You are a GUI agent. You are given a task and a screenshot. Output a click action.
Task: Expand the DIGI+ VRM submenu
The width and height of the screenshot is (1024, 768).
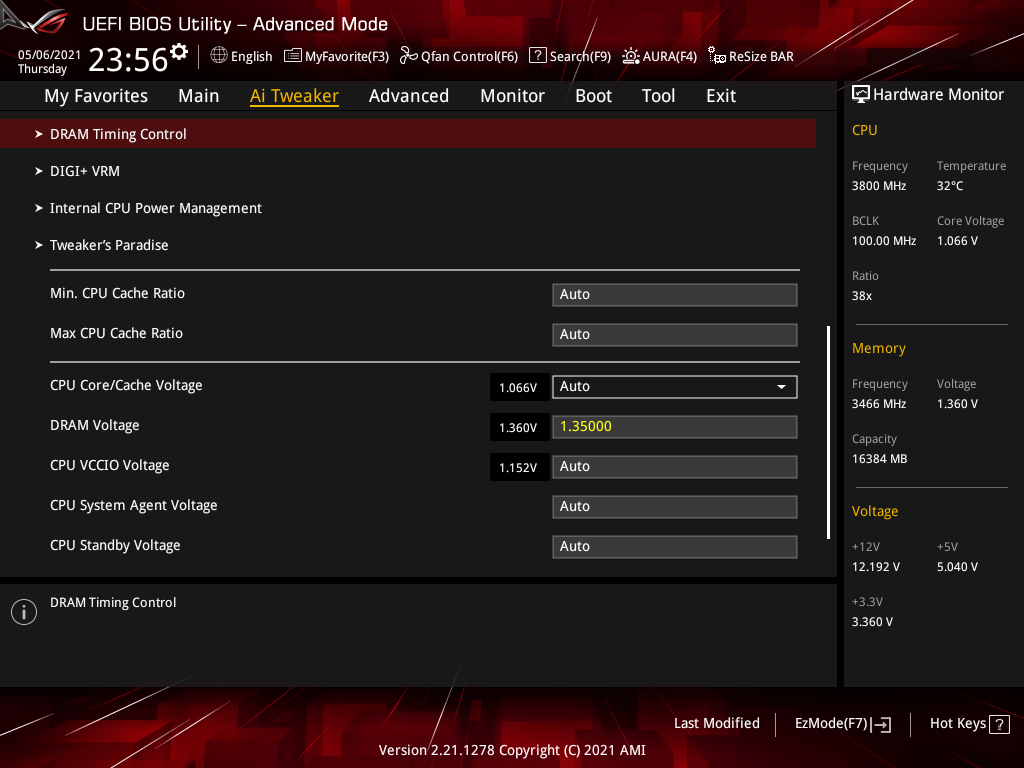pos(85,171)
